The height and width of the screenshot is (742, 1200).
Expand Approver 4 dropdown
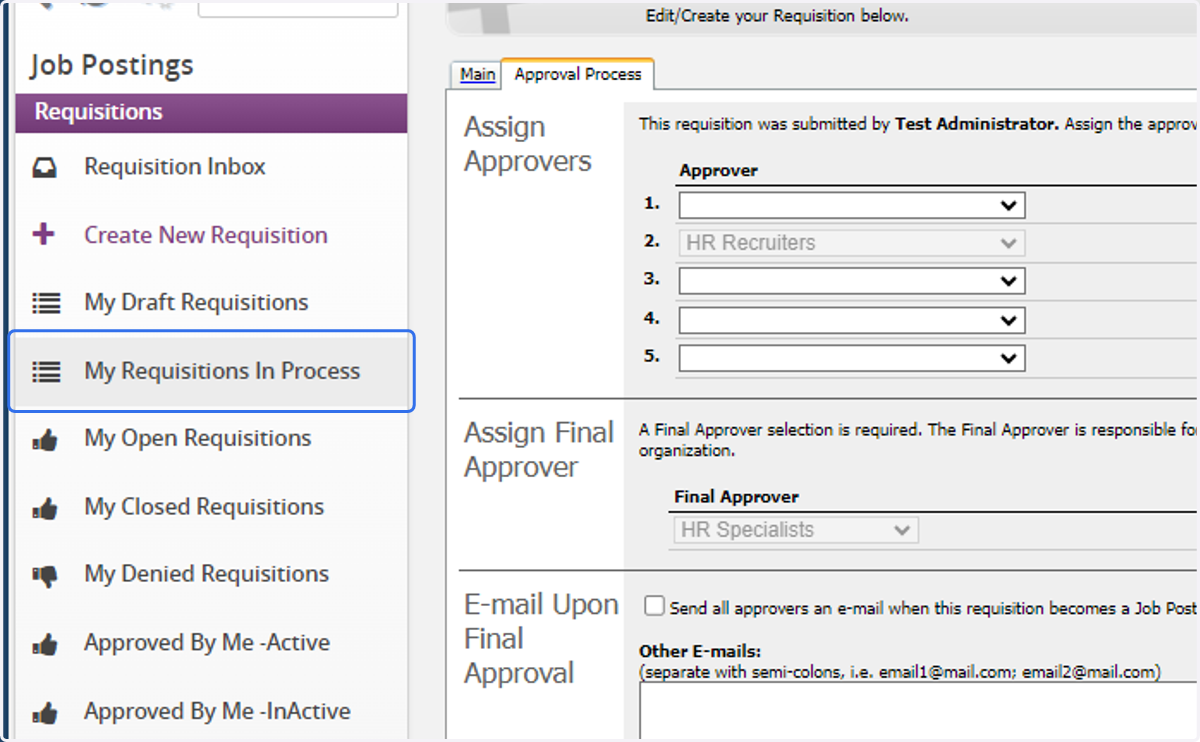click(852, 320)
